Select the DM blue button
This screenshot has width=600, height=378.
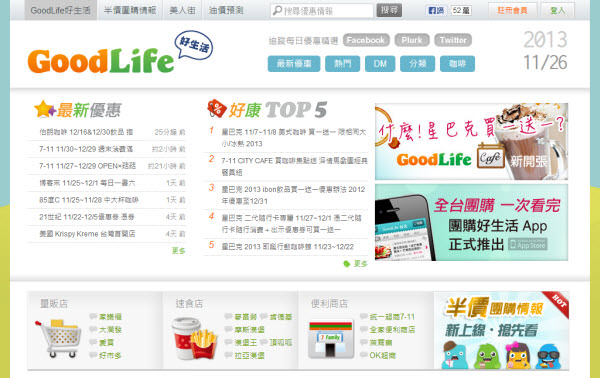pyautogui.click(x=380, y=64)
